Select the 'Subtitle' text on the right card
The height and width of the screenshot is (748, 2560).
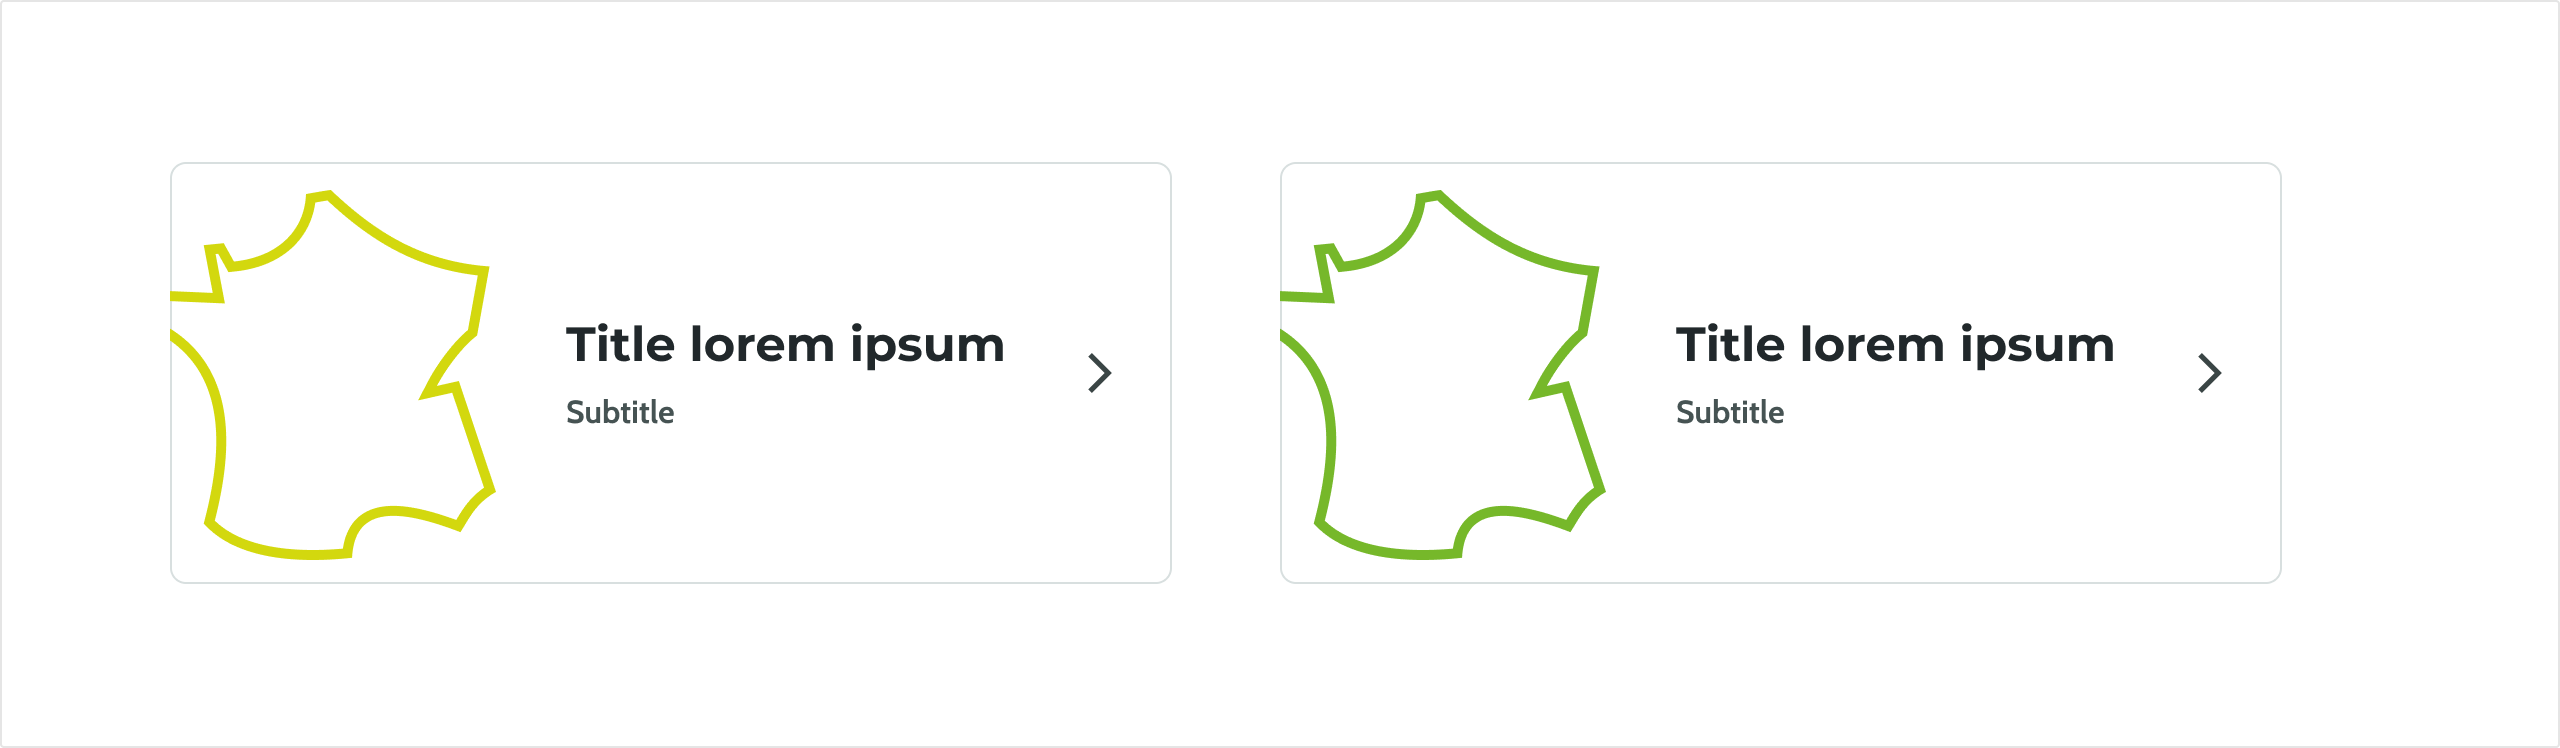click(x=1730, y=412)
